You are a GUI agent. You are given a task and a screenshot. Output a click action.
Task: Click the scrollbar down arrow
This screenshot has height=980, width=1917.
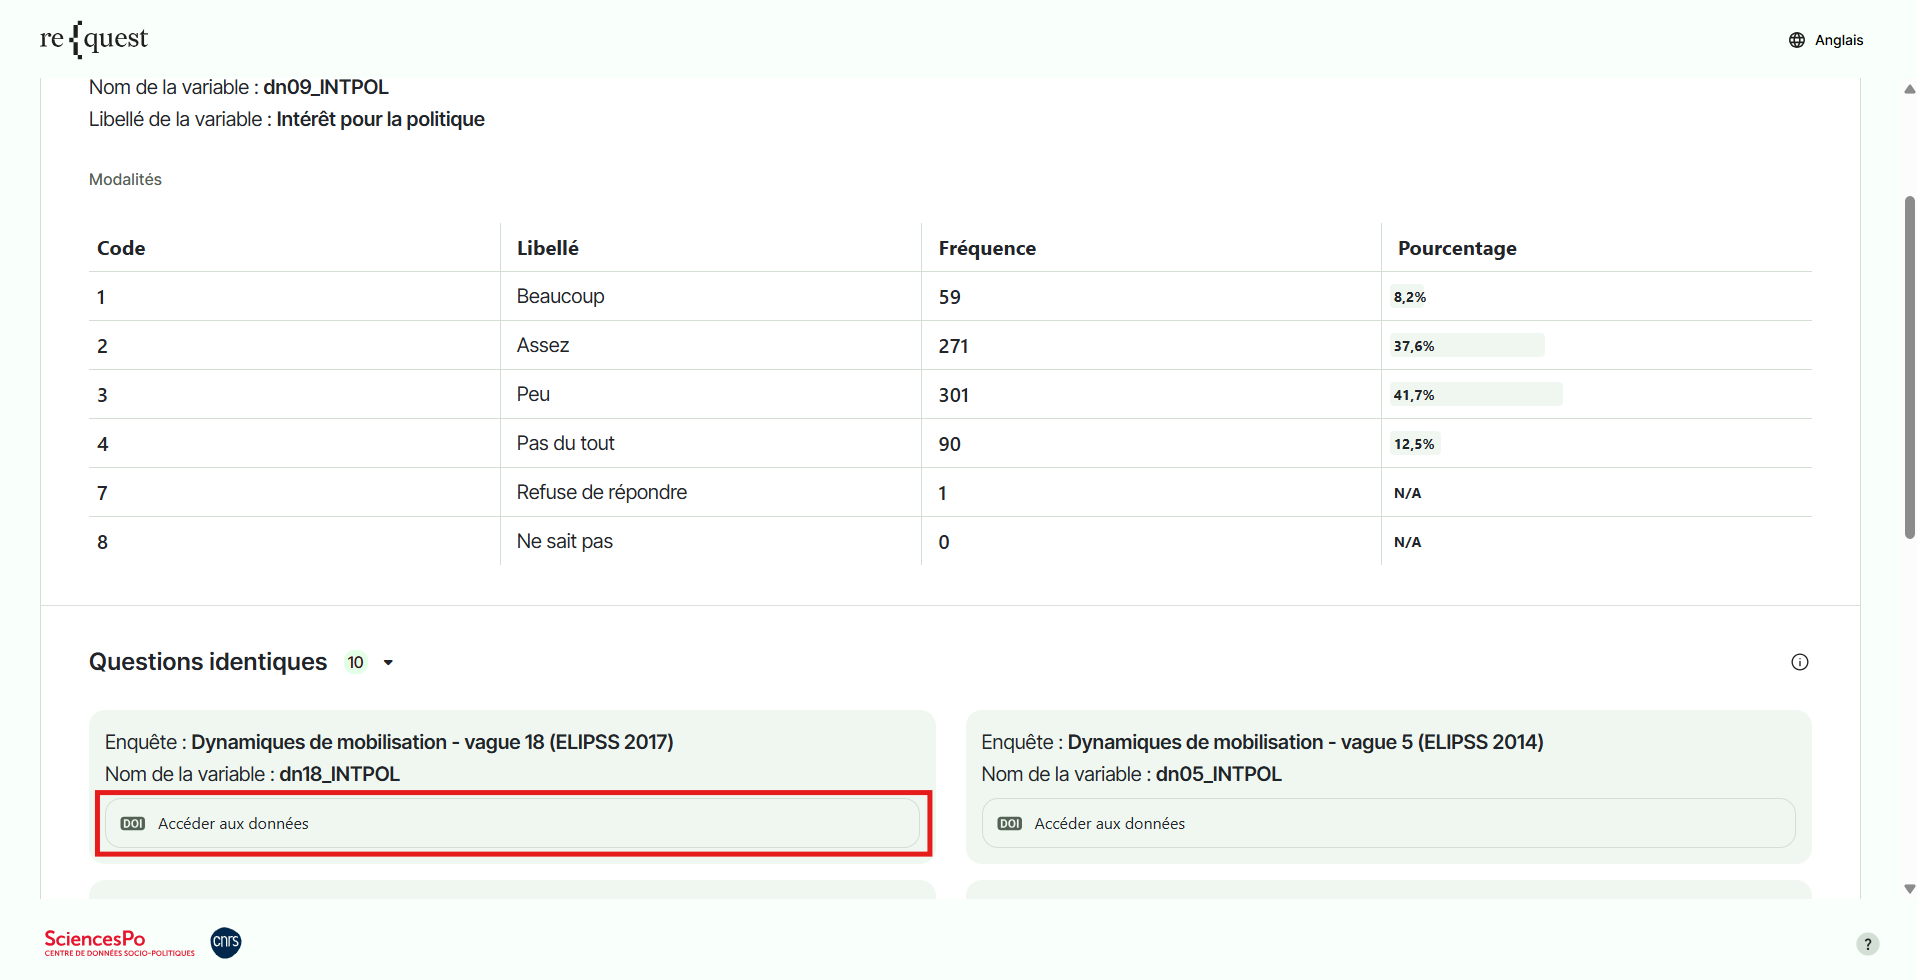tap(1909, 888)
